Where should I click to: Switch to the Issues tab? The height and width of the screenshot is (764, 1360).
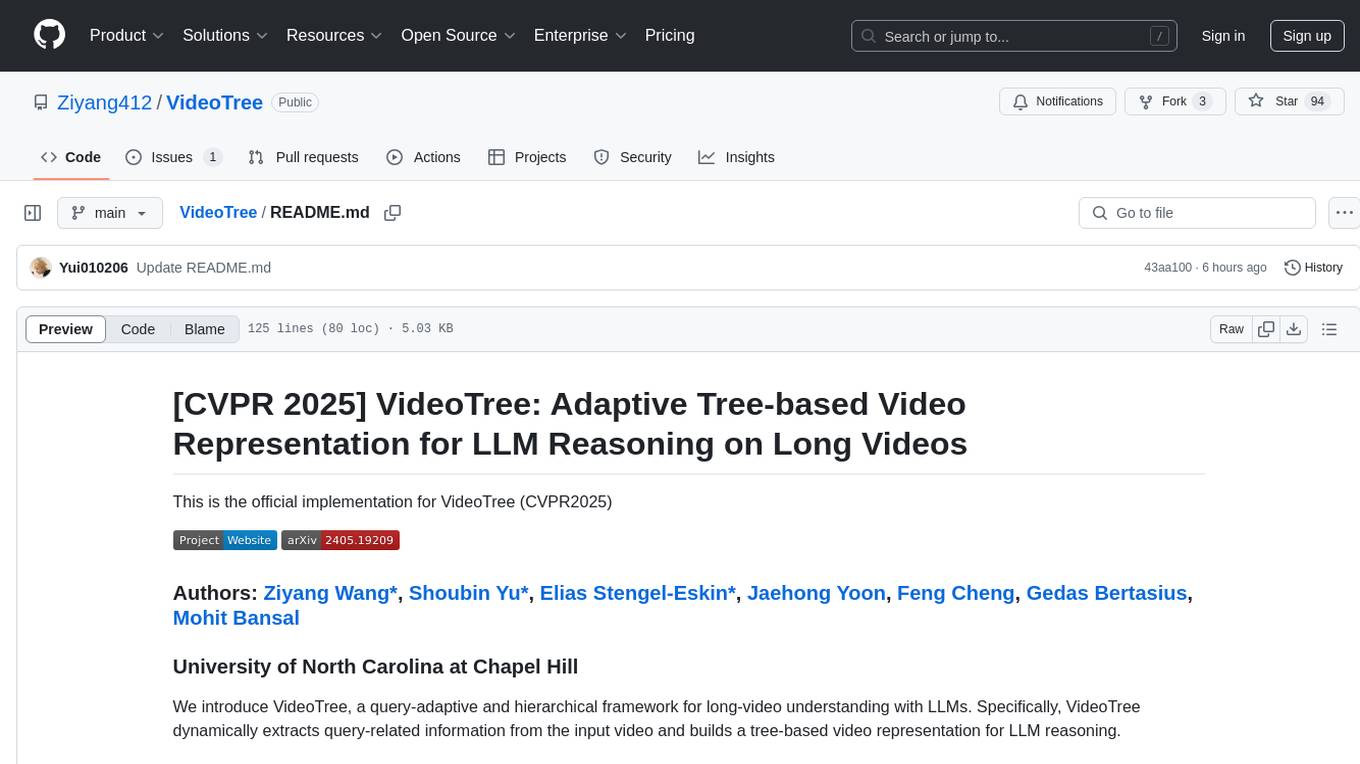173,157
